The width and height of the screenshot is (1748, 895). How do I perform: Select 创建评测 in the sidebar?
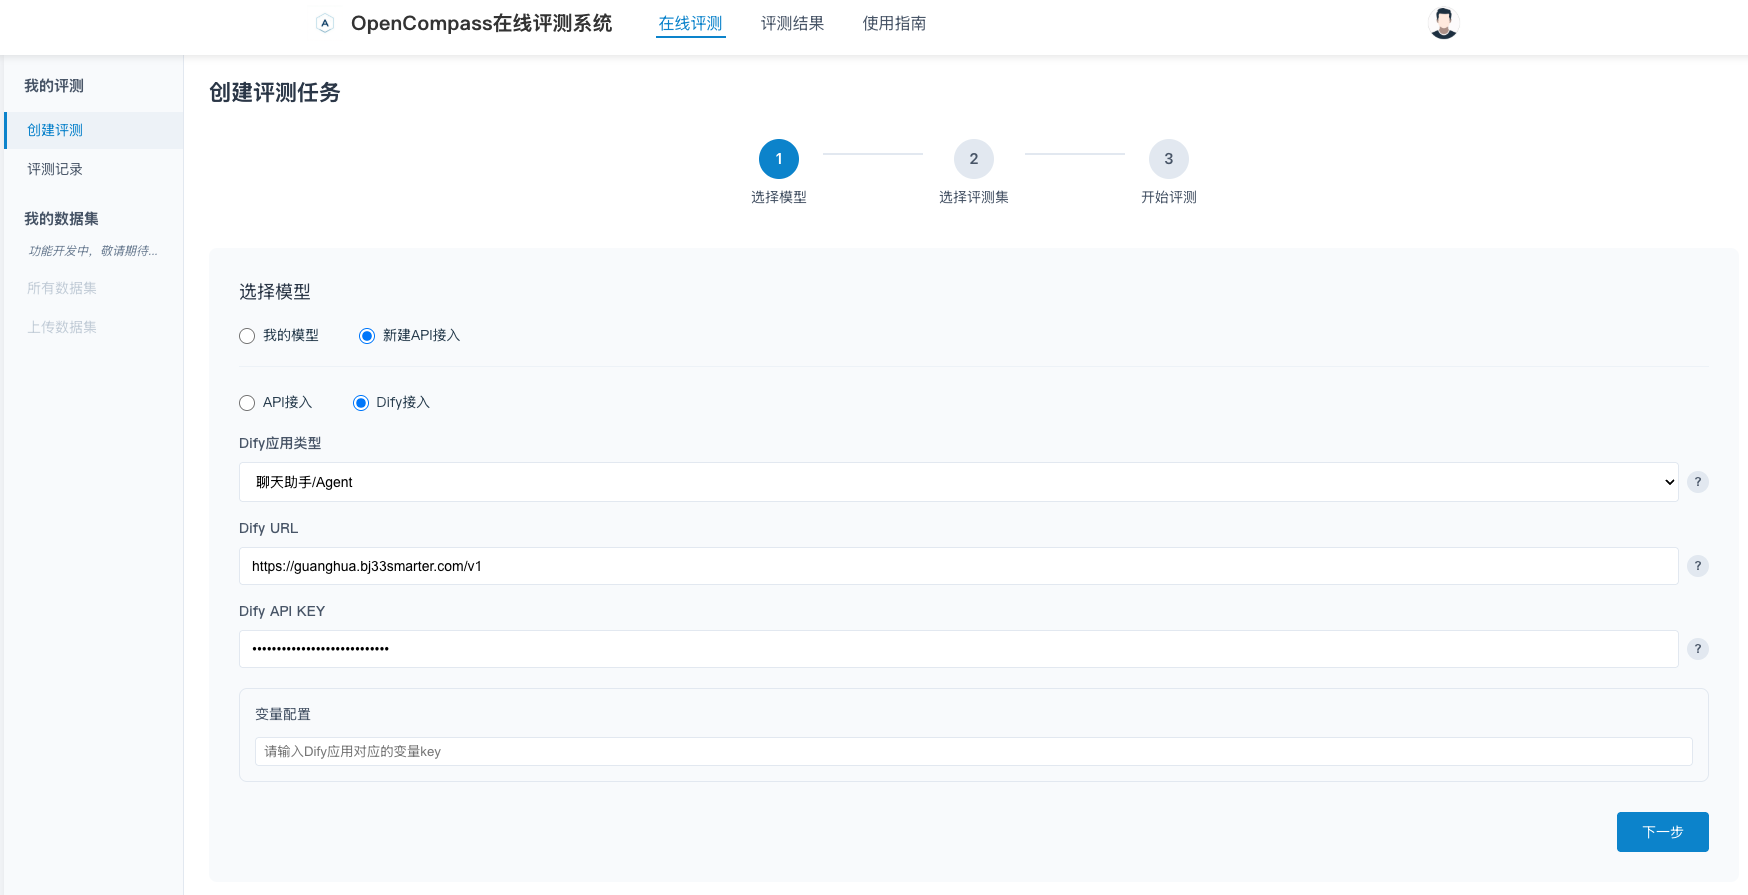tap(93, 130)
